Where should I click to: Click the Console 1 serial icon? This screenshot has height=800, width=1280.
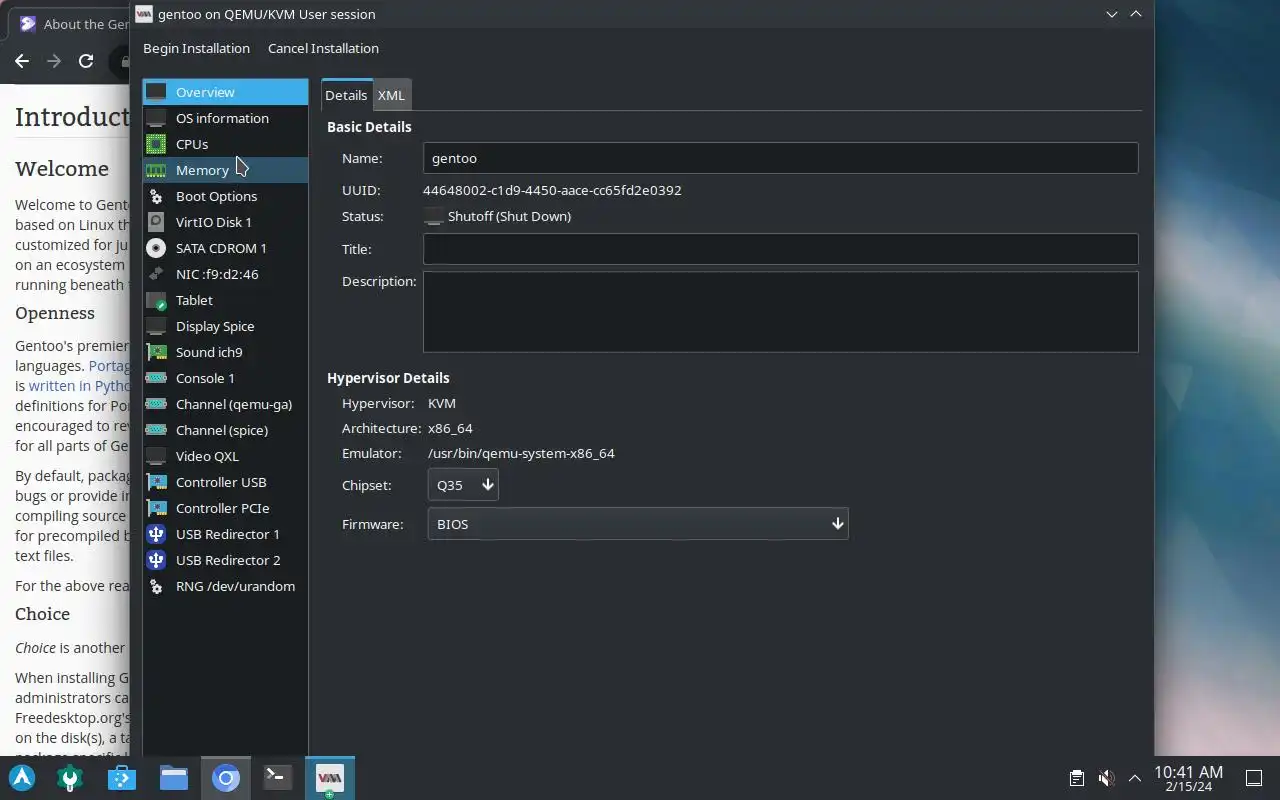[x=156, y=378]
